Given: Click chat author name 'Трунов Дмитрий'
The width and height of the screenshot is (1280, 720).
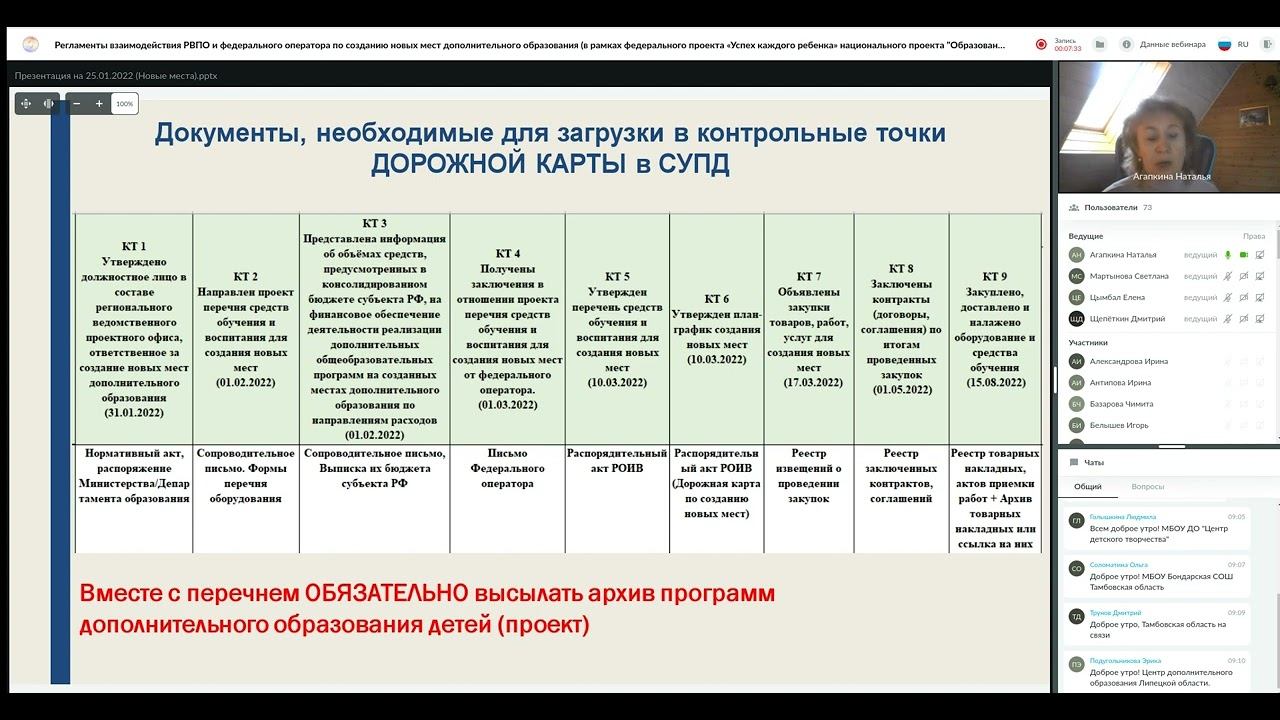Looking at the screenshot, I should coord(1115,613).
